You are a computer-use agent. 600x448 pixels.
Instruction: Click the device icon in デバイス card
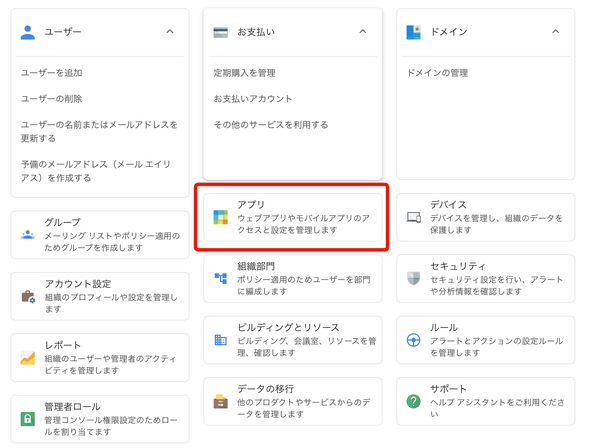point(414,217)
